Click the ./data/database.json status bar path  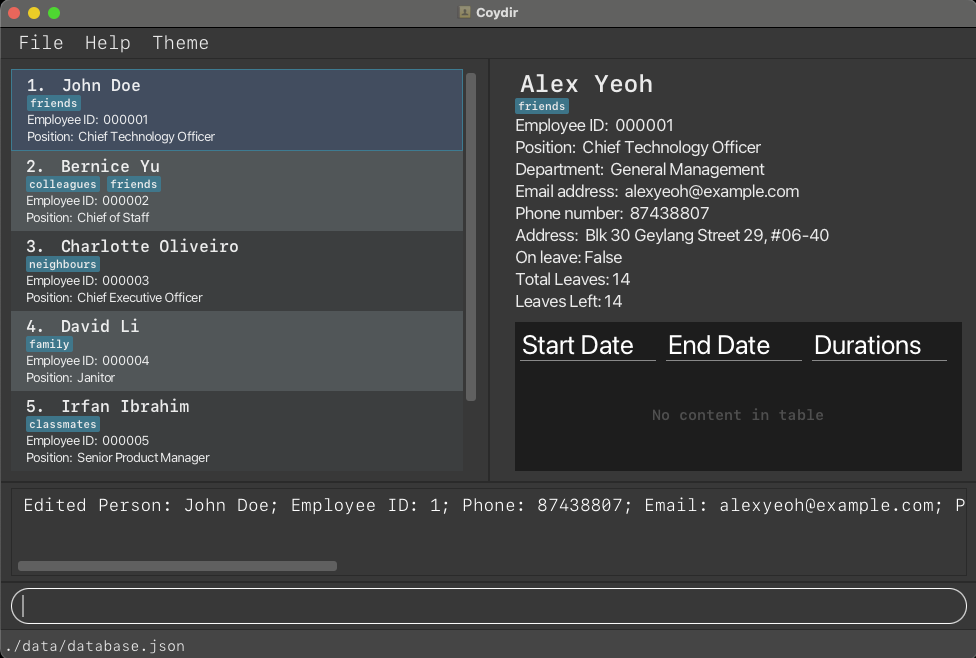click(x=95, y=646)
